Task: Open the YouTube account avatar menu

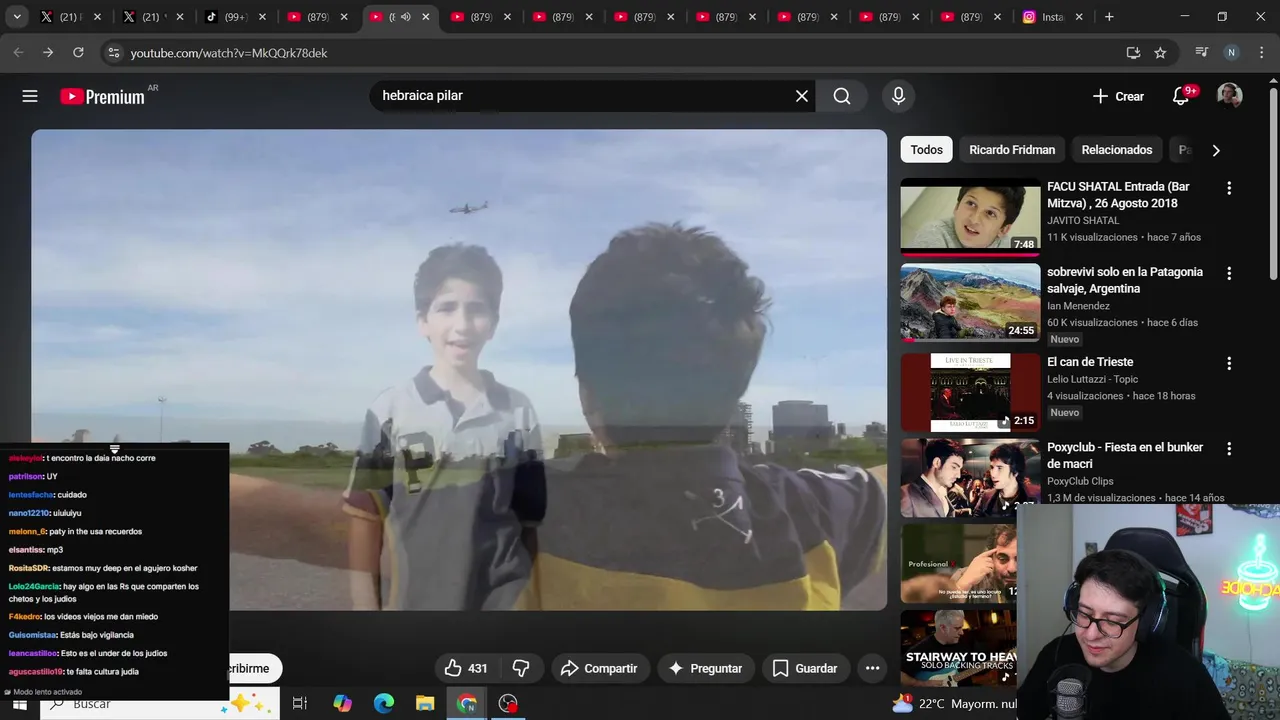Action: [x=1229, y=96]
